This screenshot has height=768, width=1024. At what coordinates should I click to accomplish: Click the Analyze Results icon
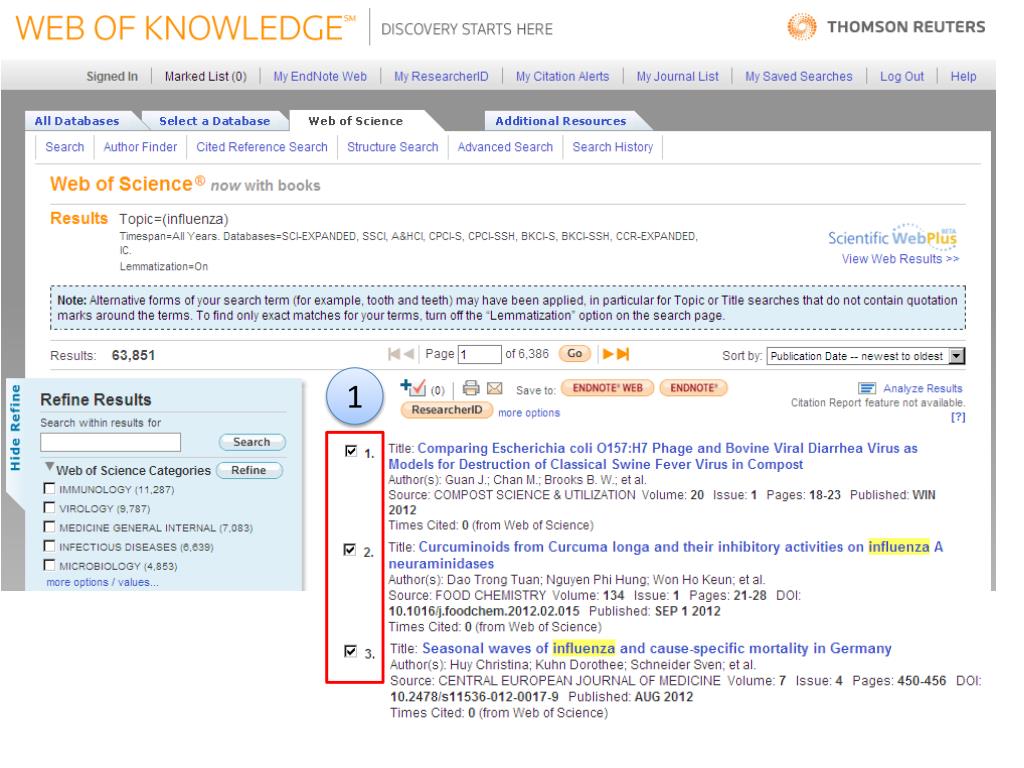[867, 389]
